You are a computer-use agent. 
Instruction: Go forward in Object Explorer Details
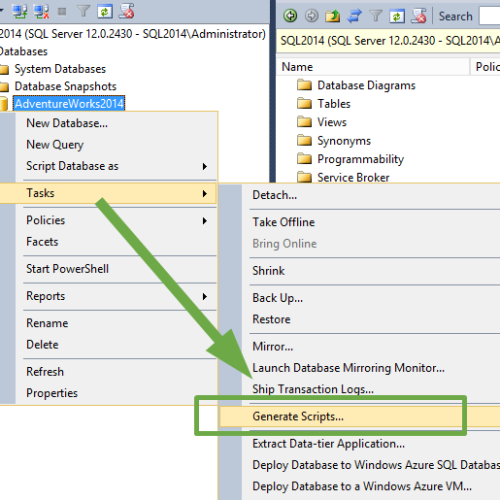pyautogui.click(x=312, y=16)
